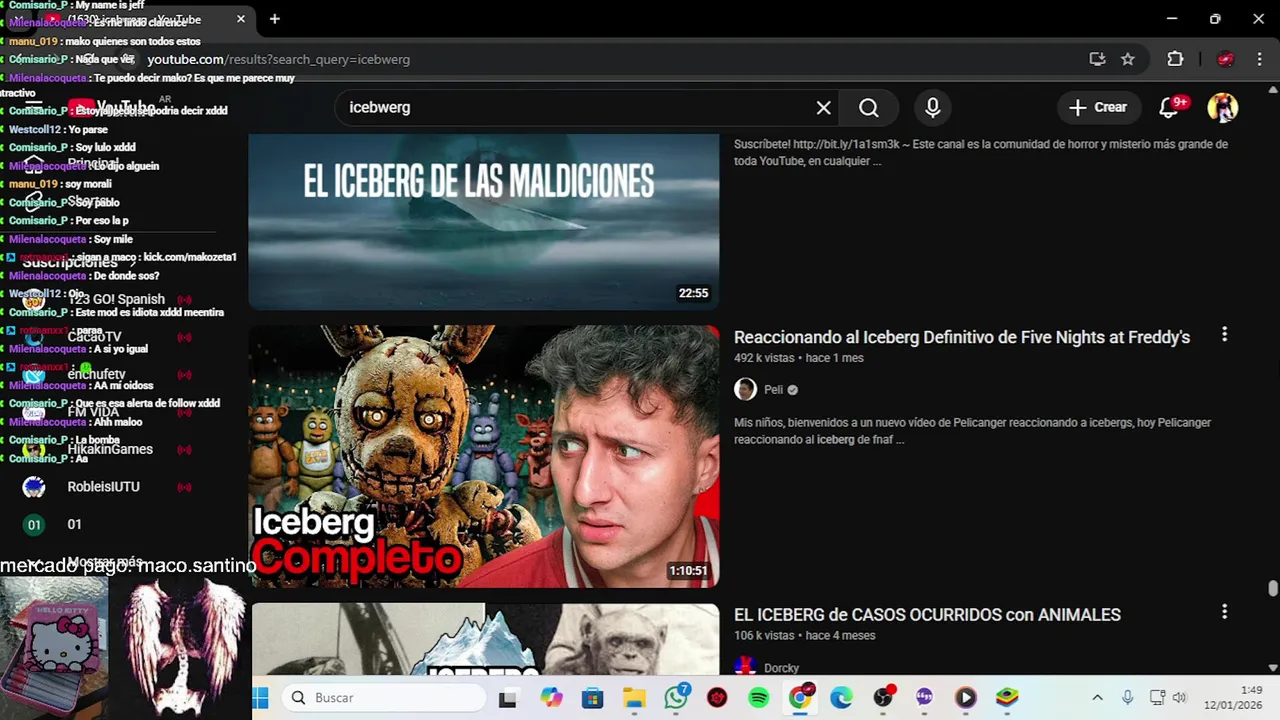The width and height of the screenshot is (1280, 720).
Task: Install or cast page icon in address bar
Action: 1097,59
